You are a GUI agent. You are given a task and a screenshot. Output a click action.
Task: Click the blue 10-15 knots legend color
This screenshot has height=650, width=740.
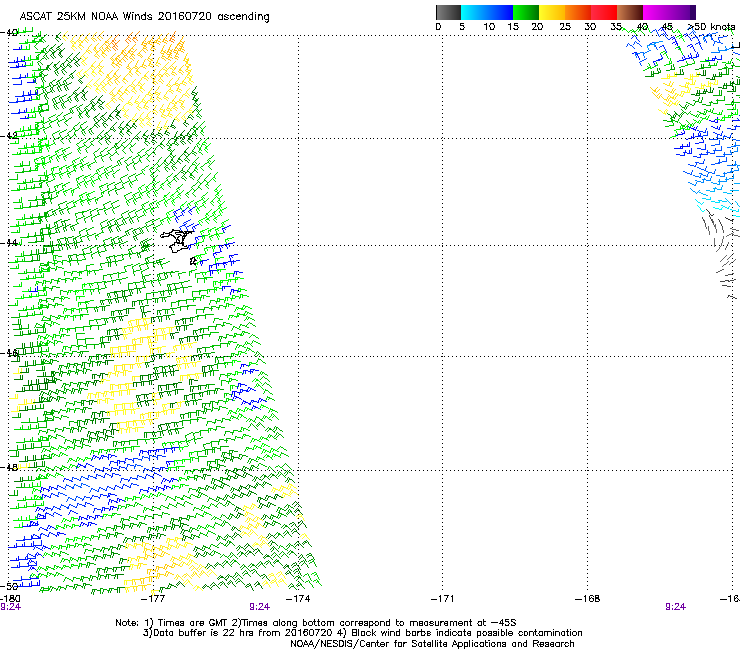click(500, 12)
